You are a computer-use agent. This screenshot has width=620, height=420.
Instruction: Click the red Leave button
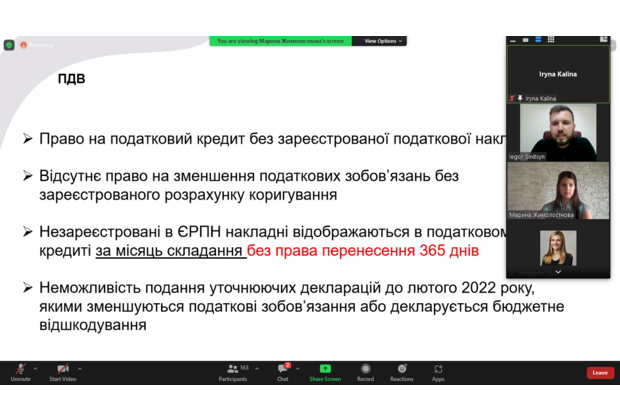[x=600, y=372]
